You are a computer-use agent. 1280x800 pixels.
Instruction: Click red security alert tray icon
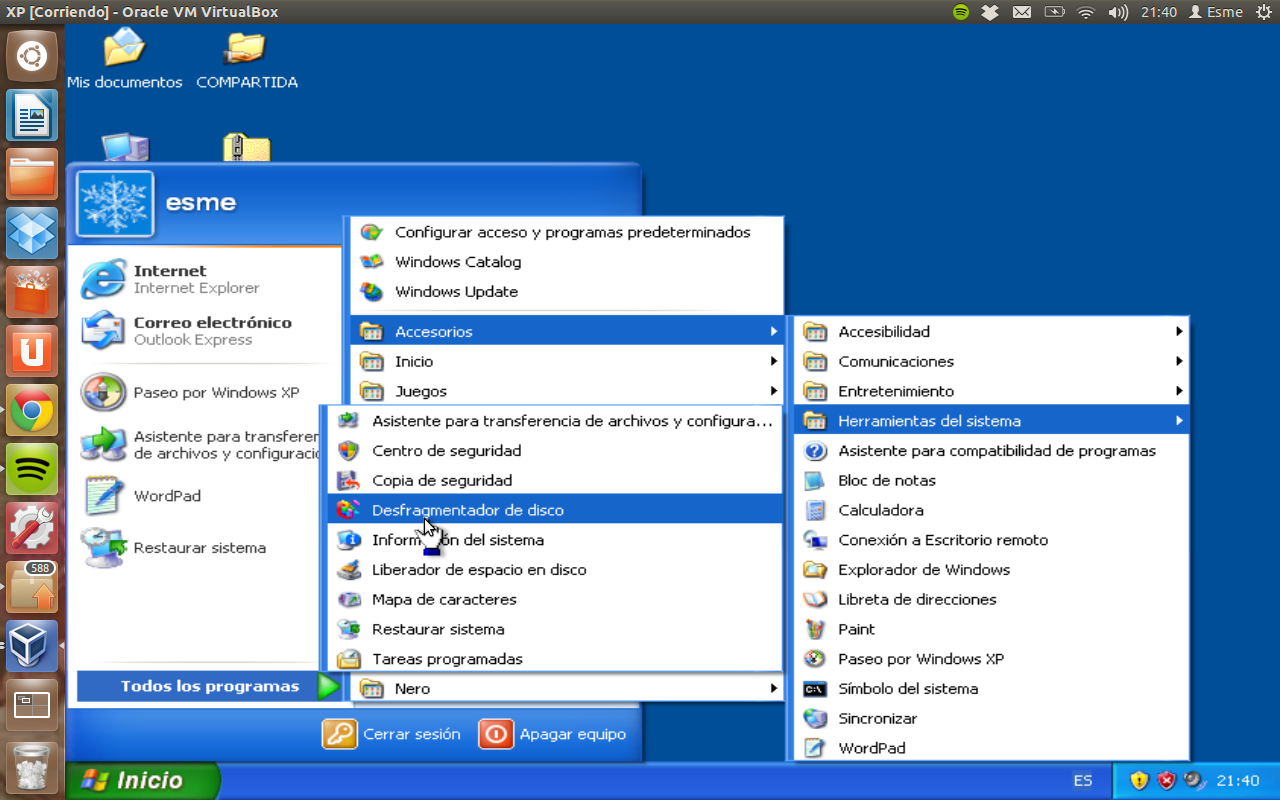coord(1167,780)
